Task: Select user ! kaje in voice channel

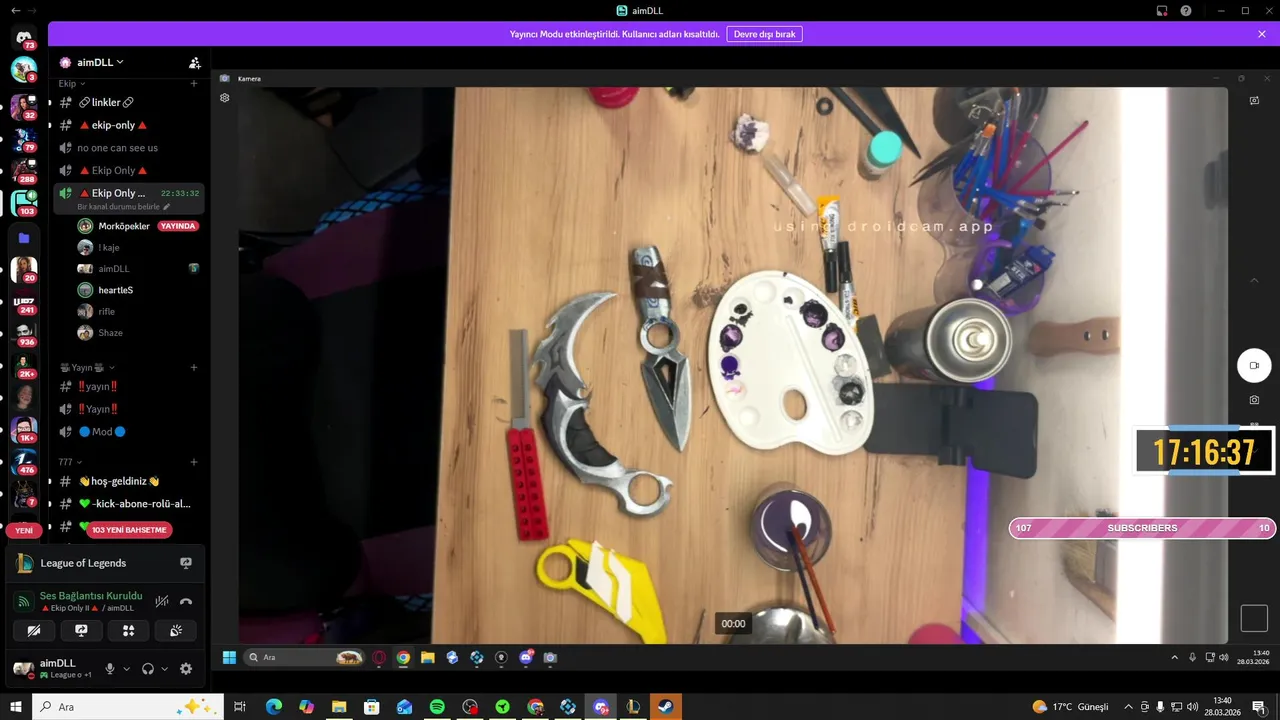Action: (109, 247)
